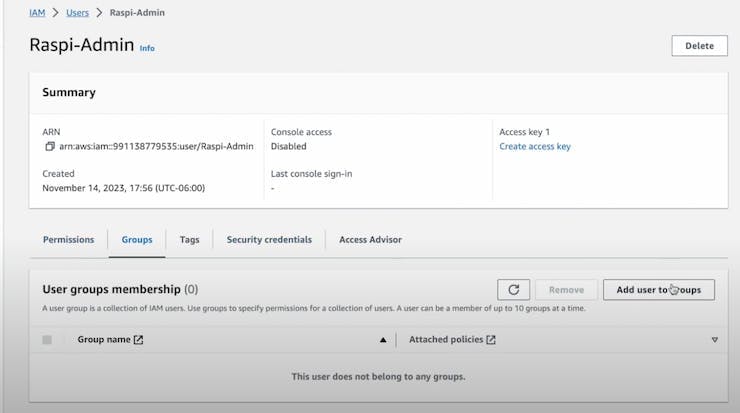The width and height of the screenshot is (740, 413).
Task: Switch to the Tags tab
Action: click(x=189, y=240)
